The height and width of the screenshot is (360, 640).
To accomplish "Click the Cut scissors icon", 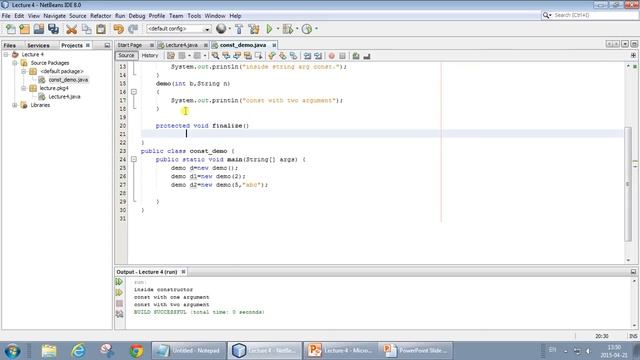I will tap(71, 29).
